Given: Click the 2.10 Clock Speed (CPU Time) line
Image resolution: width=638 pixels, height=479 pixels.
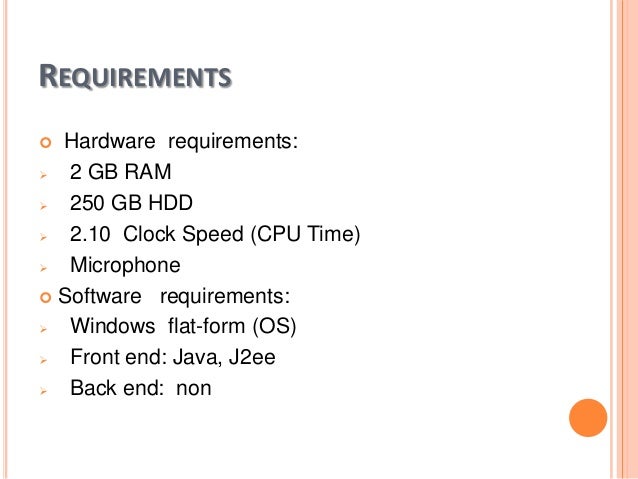Looking at the screenshot, I should coord(215,234).
